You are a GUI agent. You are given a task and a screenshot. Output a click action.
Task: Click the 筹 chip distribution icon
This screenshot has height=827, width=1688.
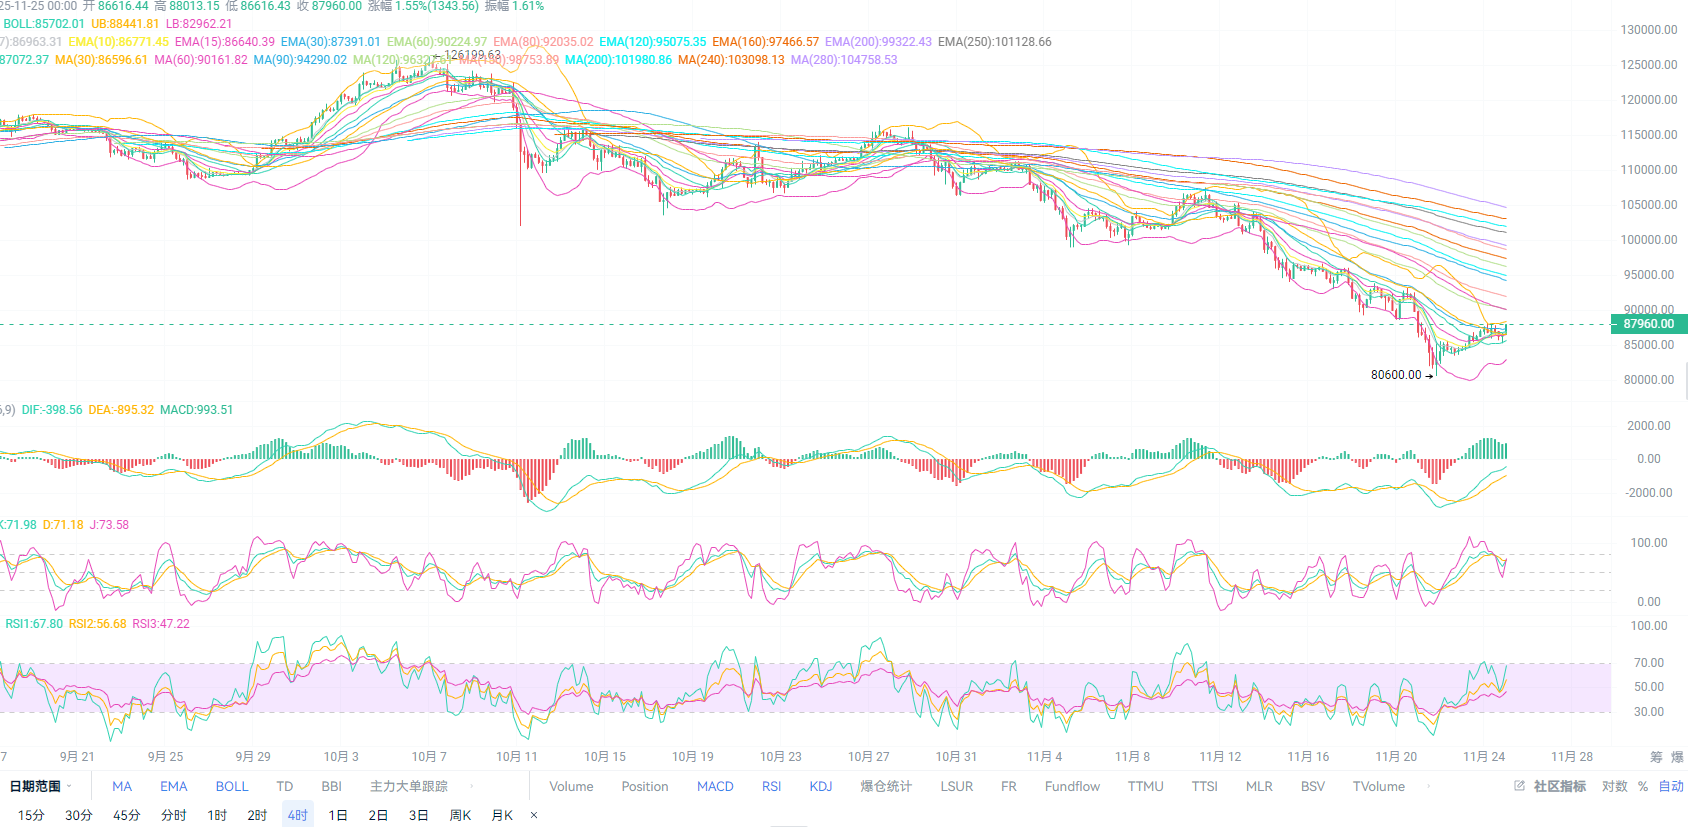point(1656,757)
